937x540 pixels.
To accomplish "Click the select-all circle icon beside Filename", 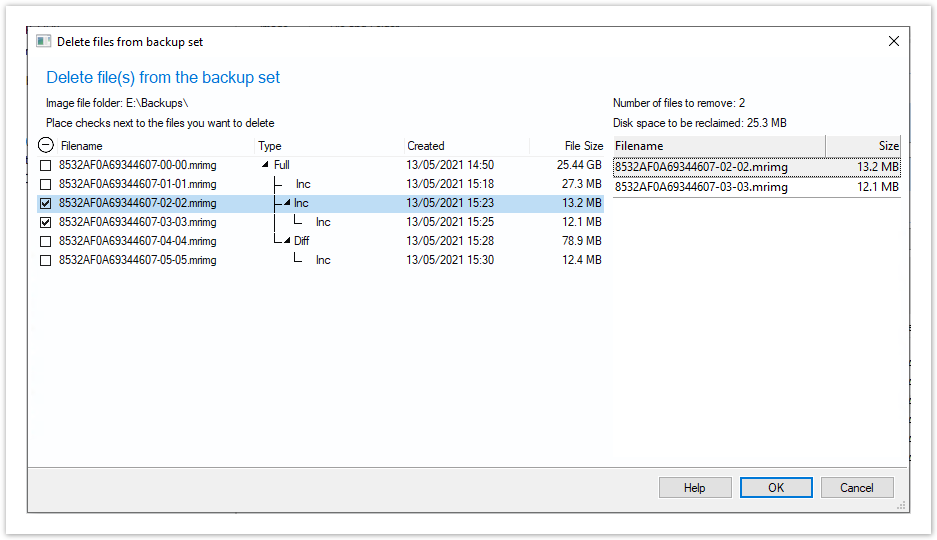I will point(46,145).
